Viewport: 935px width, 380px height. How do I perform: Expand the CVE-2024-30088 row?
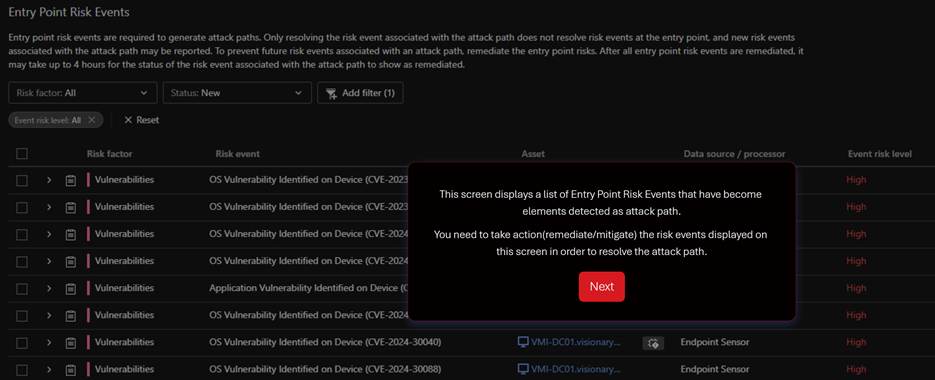(49, 369)
